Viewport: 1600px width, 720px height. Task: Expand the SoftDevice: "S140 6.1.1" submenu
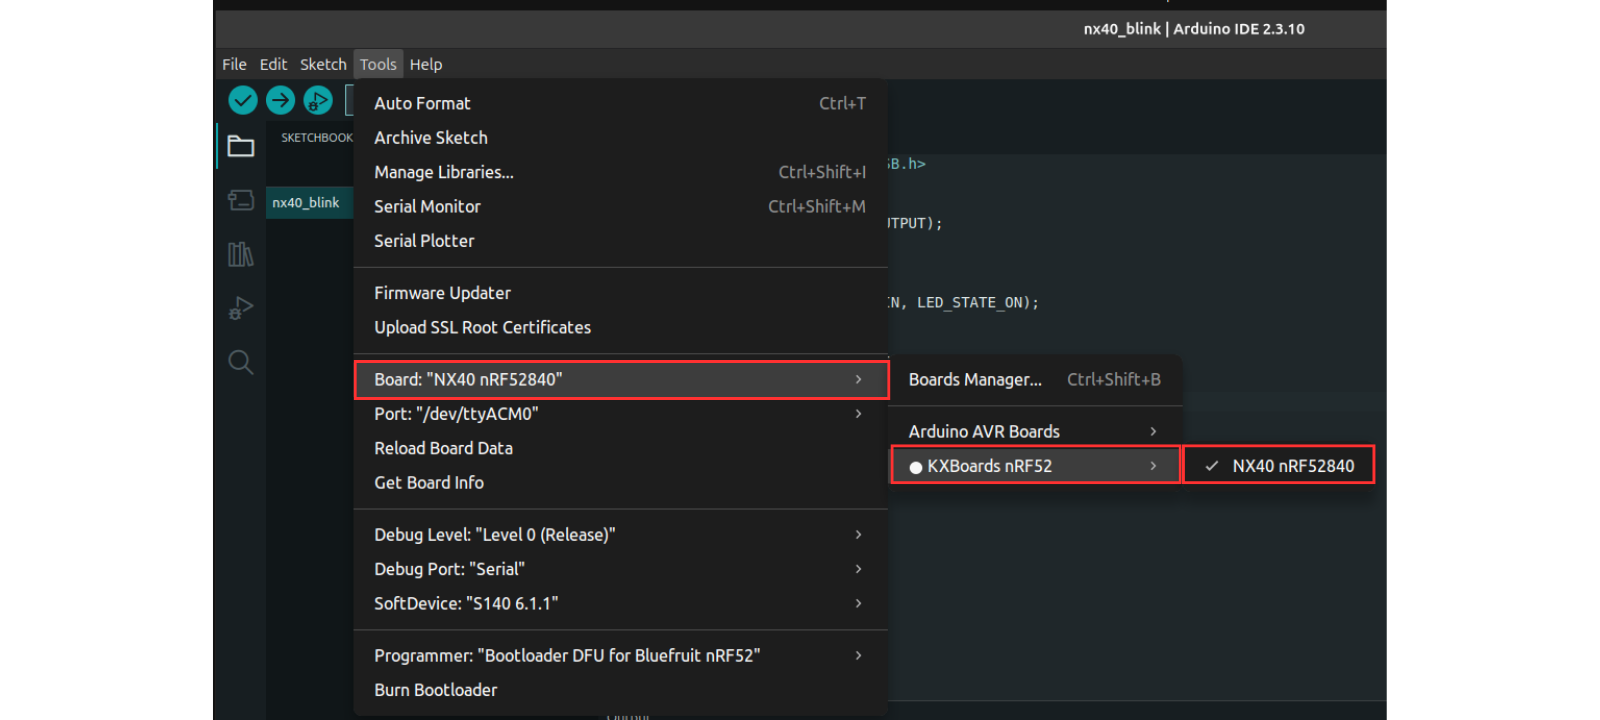point(621,604)
